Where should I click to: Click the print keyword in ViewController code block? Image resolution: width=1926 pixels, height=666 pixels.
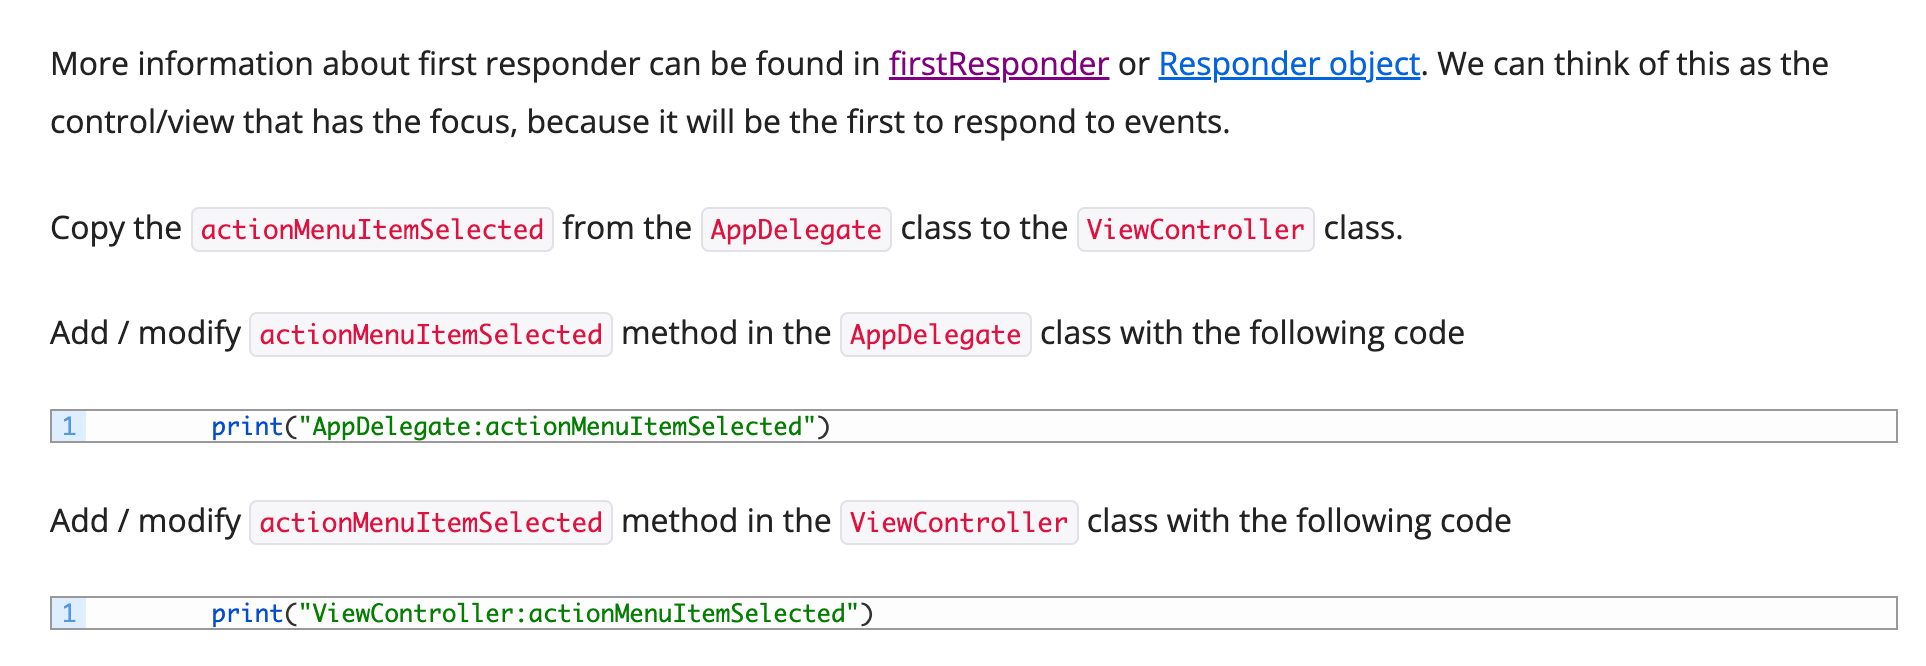coord(247,614)
